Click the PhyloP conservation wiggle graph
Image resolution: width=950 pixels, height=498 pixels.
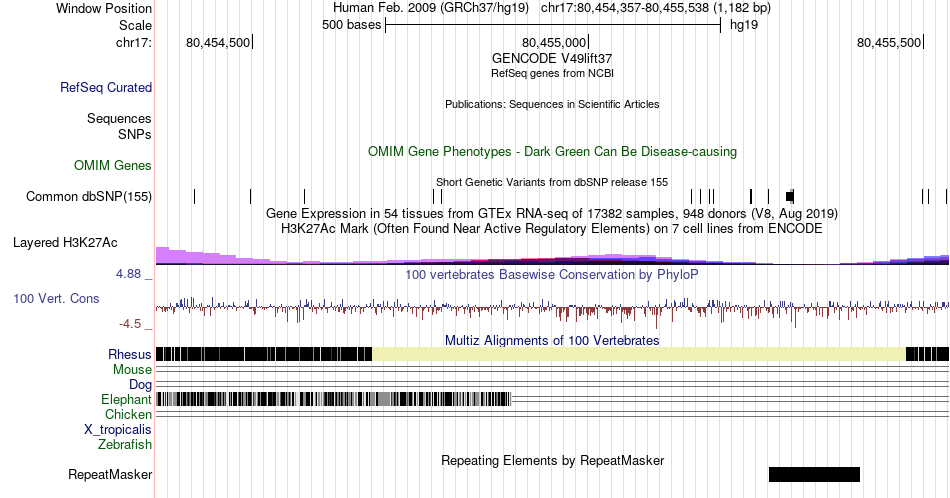click(552, 310)
